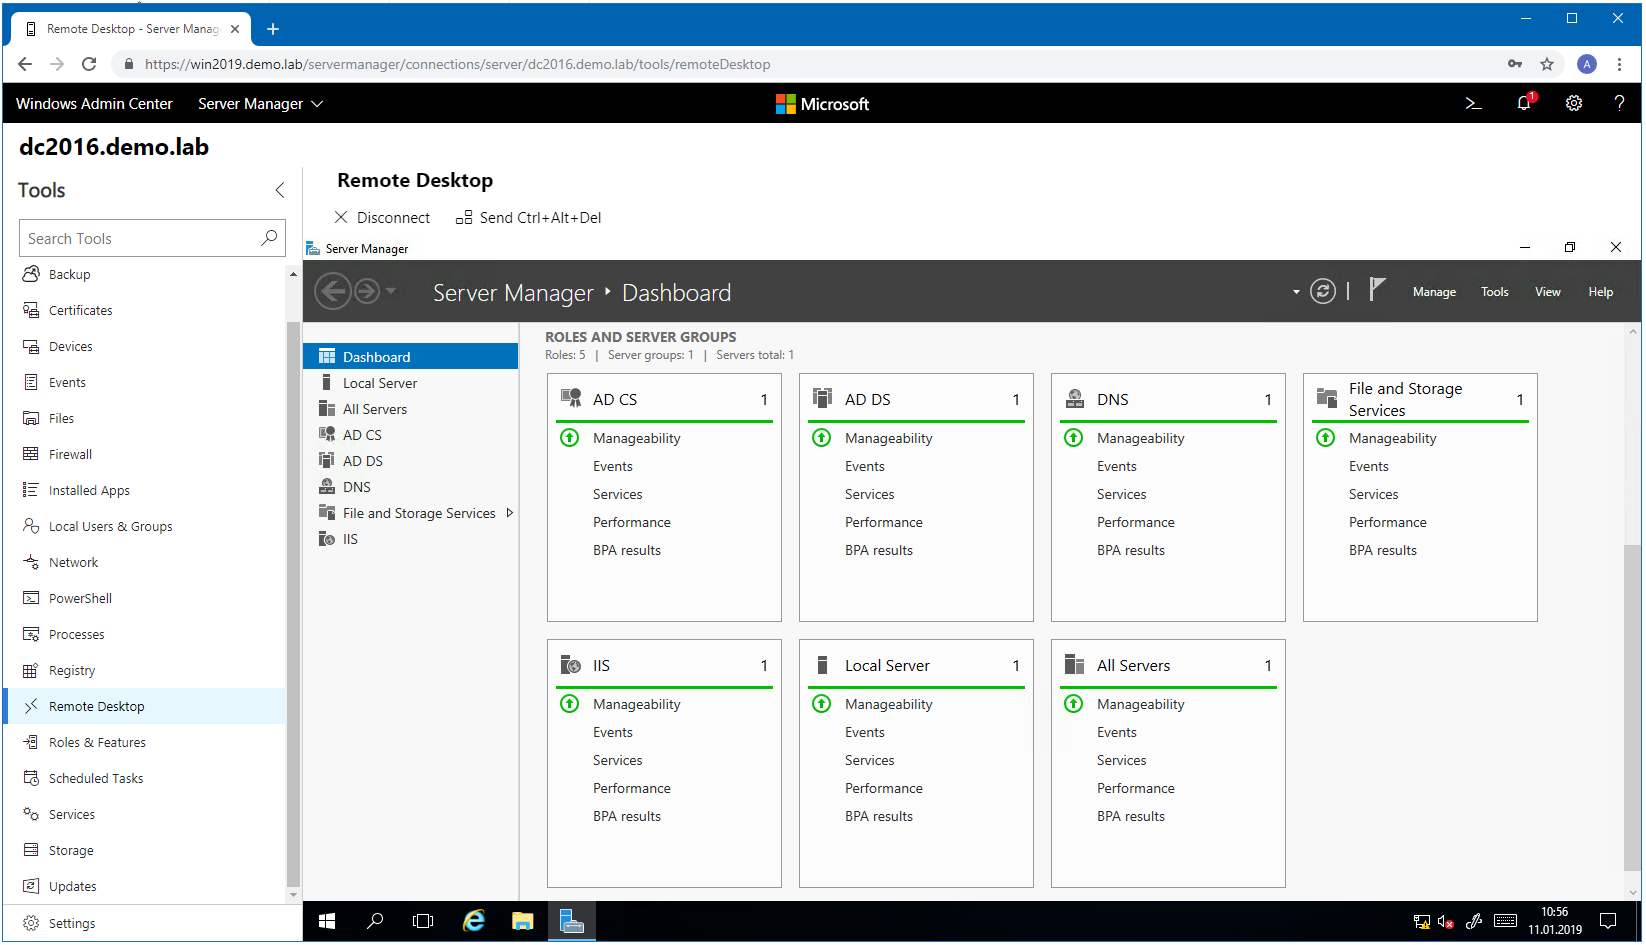Open the PowerShell console icon in the top bar
This screenshot has height=945, width=1646.
1473,103
